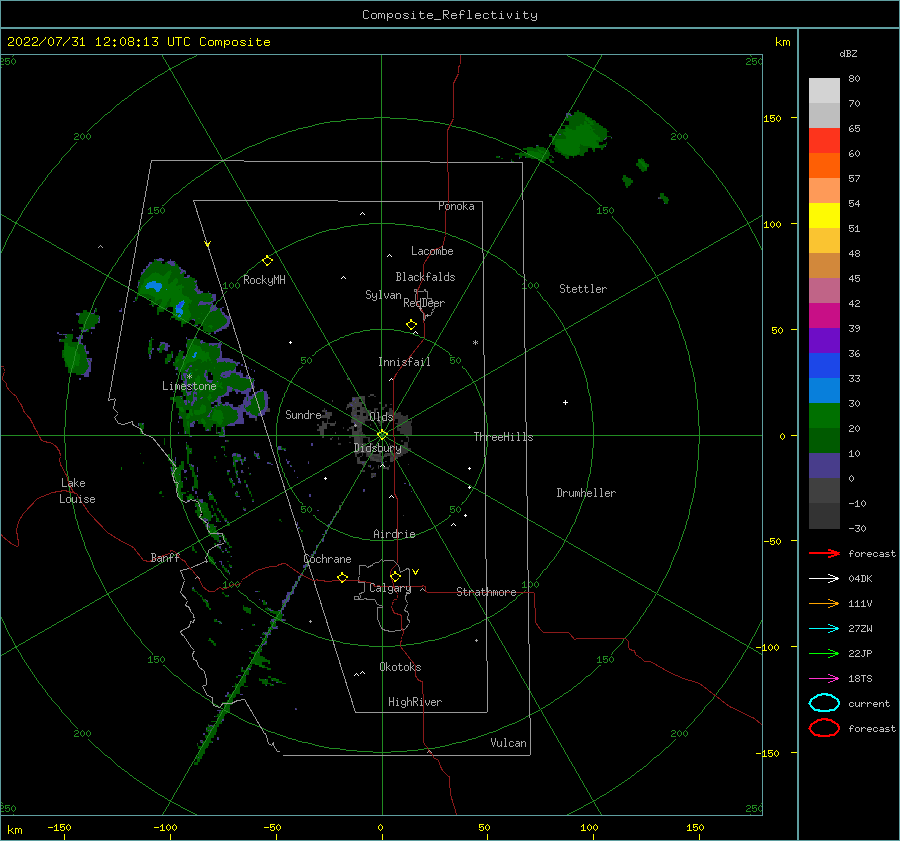This screenshot has height=841, width=900.
Task: Click the yellow diamond marker near RockyMH
Action: (267, 261)
